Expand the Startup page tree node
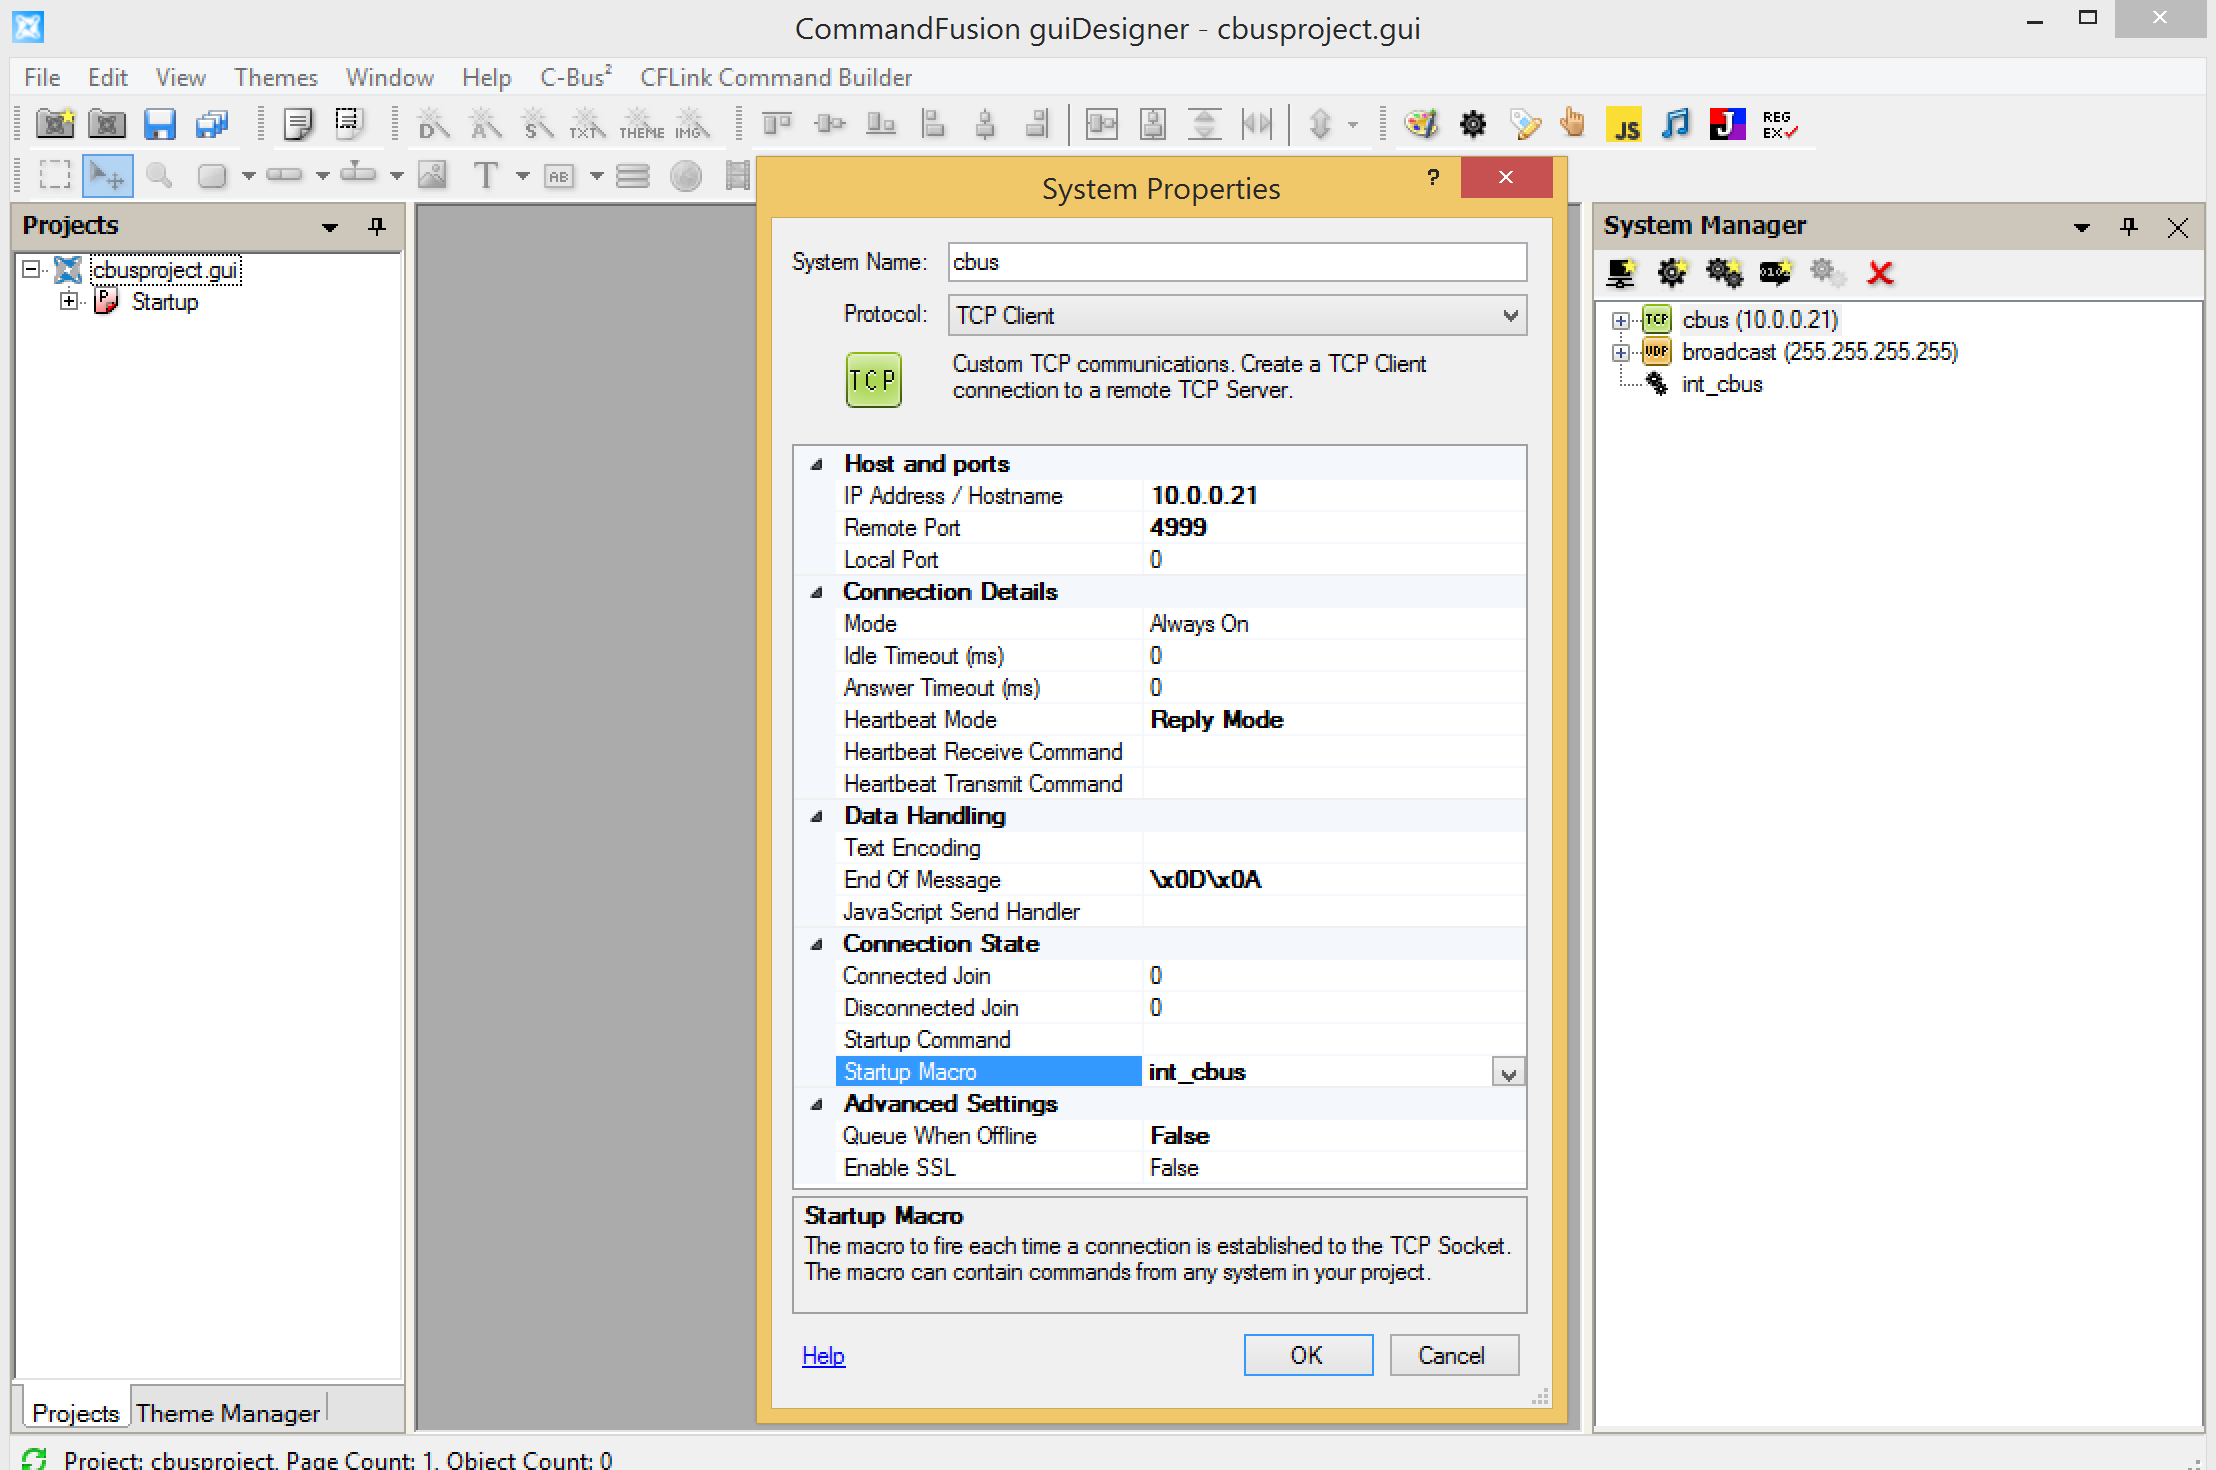The width and height of the screenshot is (2216, 1470). click(x=68, y=301)
